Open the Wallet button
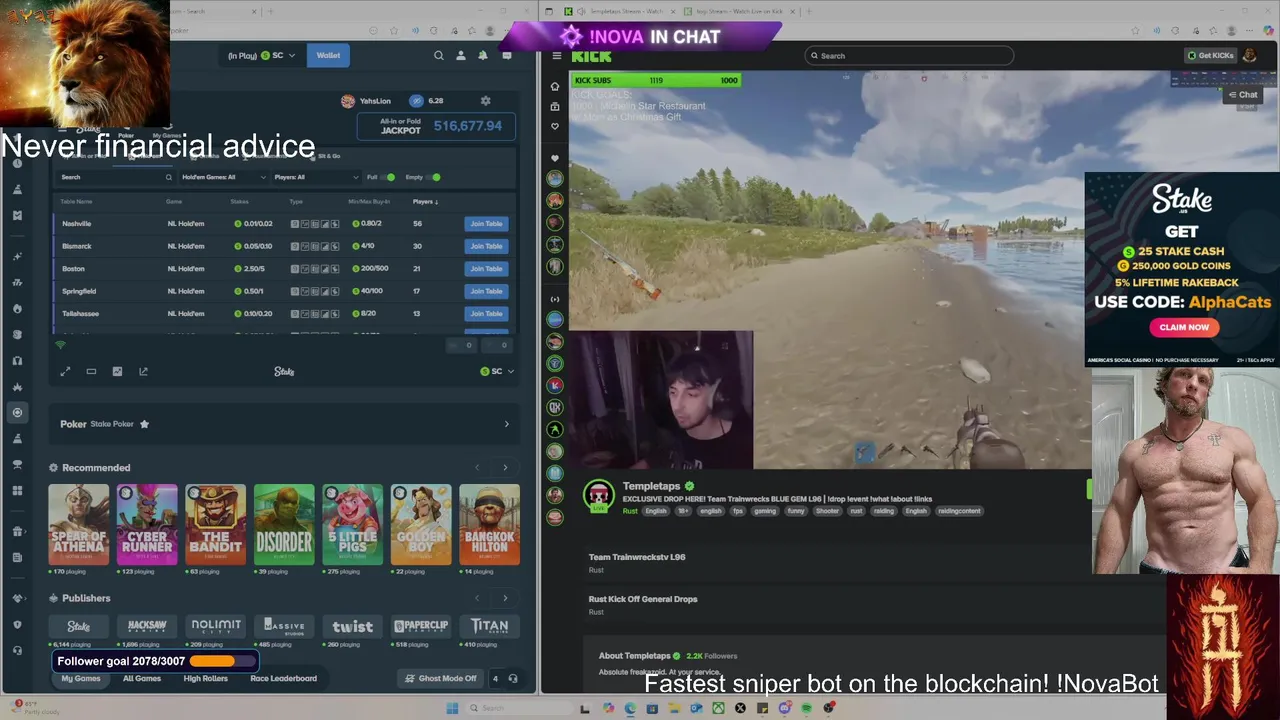Screen dimensions: 1280x720 click(328, 56)
